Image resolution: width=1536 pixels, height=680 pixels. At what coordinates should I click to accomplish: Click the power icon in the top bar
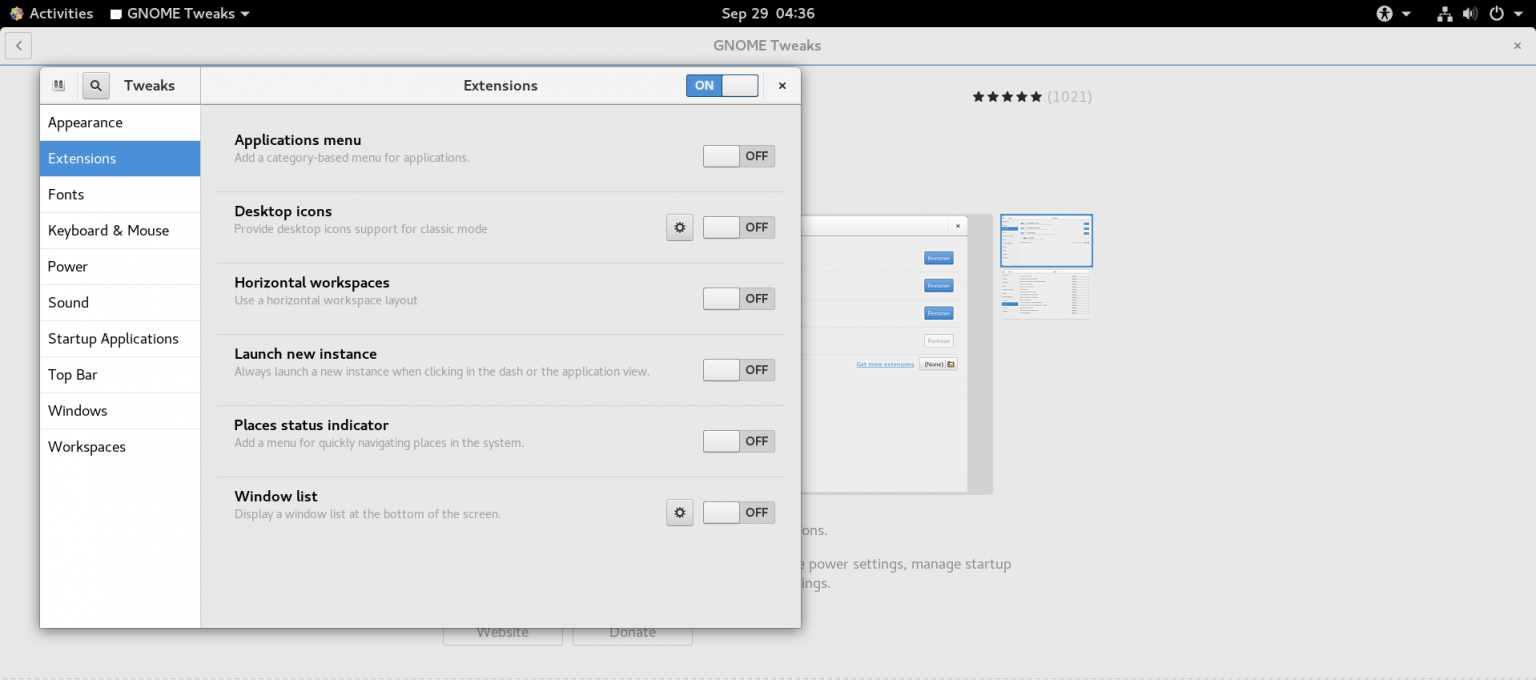[x=1497, y=13]
